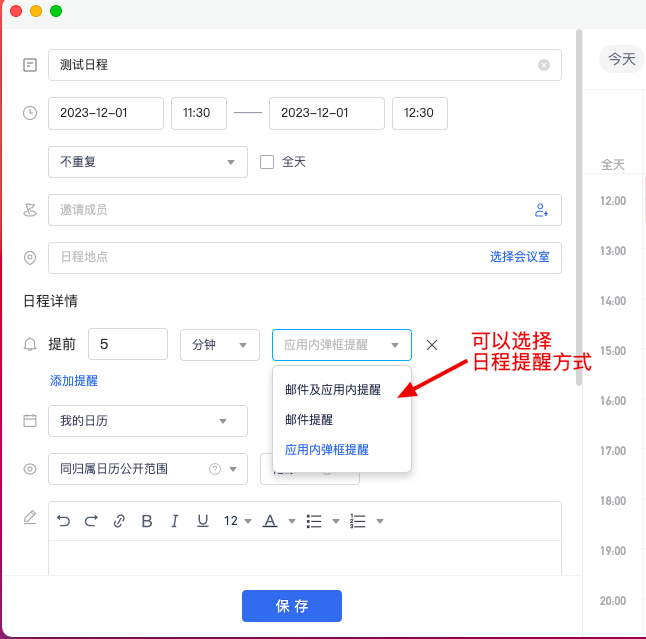
Task: Click the 保存 button
Action: coord(292,606)
